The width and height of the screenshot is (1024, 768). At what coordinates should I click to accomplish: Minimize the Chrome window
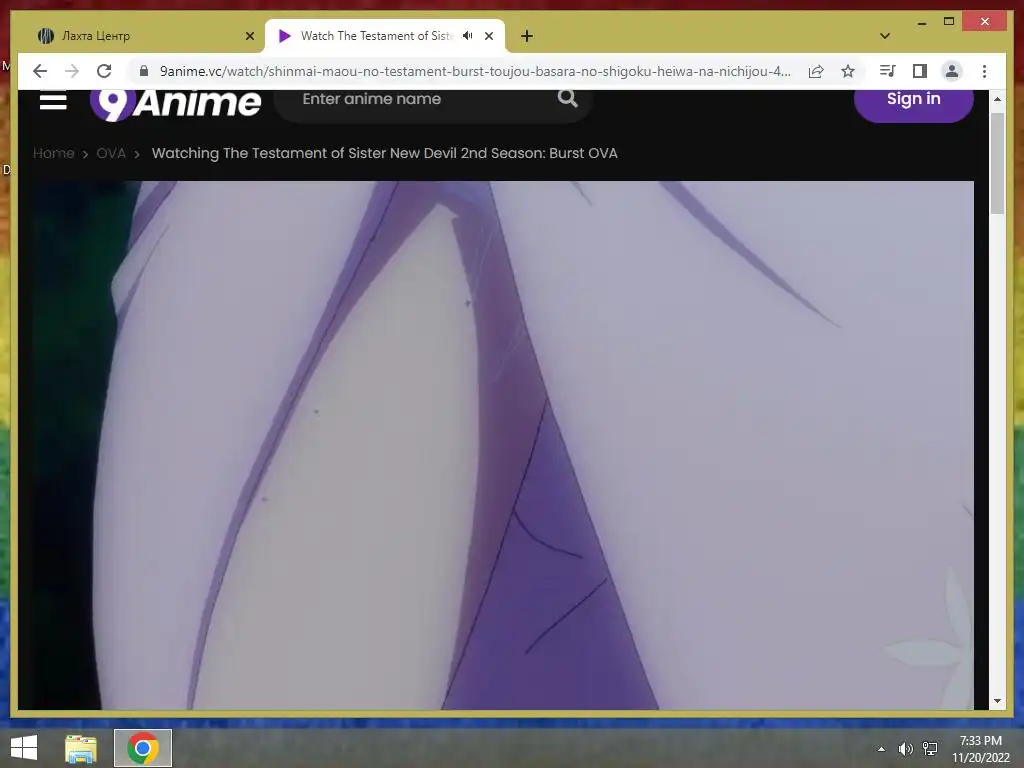pos(921,22)
